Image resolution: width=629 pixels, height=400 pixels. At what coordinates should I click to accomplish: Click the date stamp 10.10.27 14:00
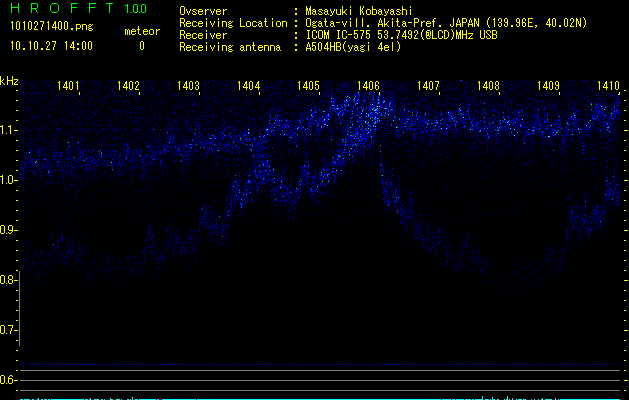(51, 45)
